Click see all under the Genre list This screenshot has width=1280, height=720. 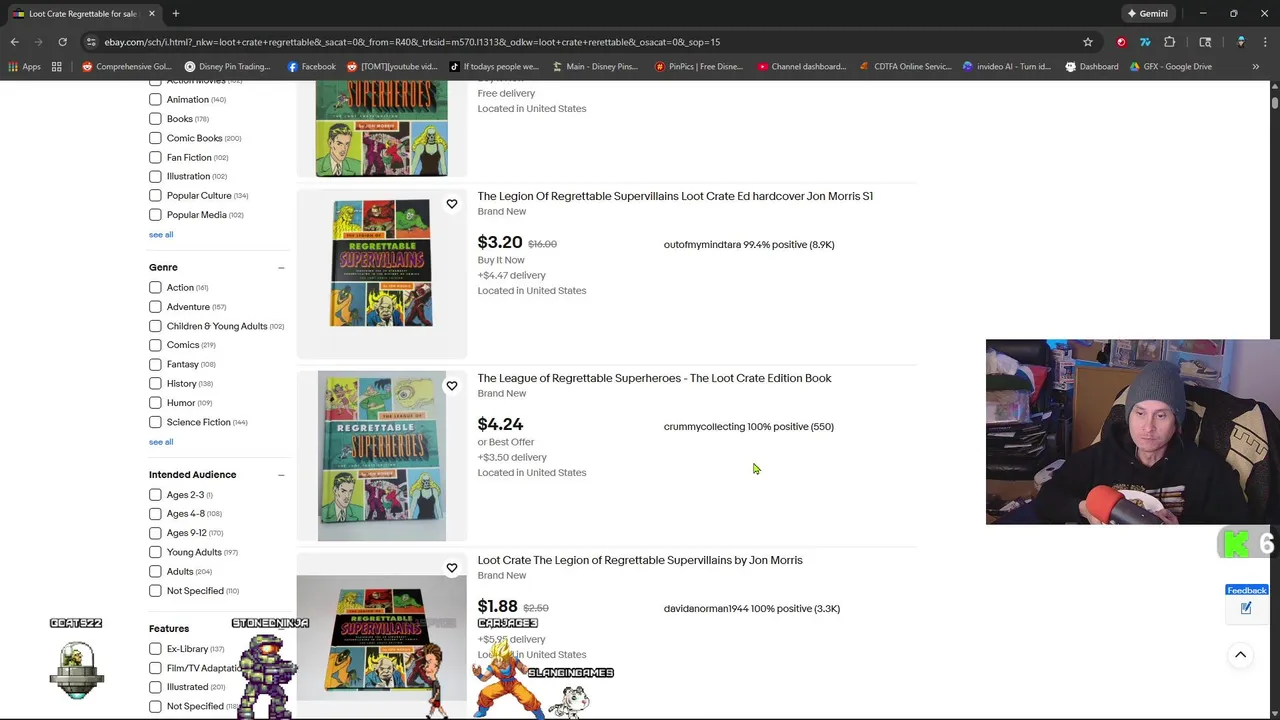161,442
